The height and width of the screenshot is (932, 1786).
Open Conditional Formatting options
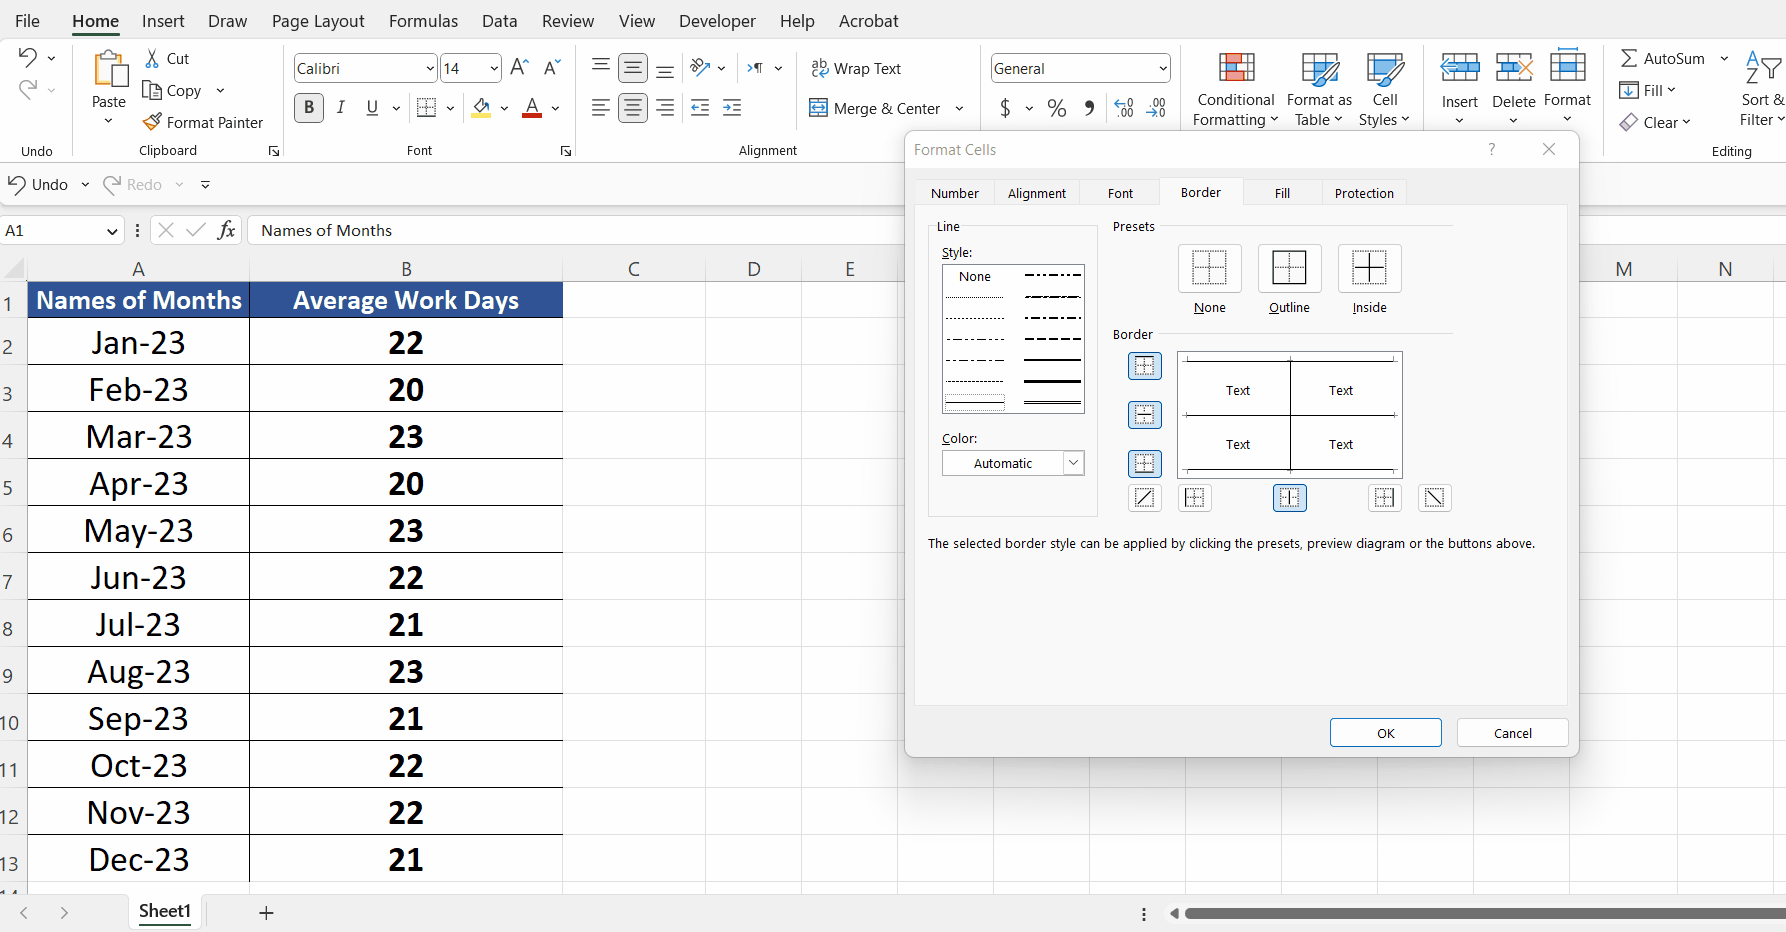pyautogui.click(x=1235, y=88)
